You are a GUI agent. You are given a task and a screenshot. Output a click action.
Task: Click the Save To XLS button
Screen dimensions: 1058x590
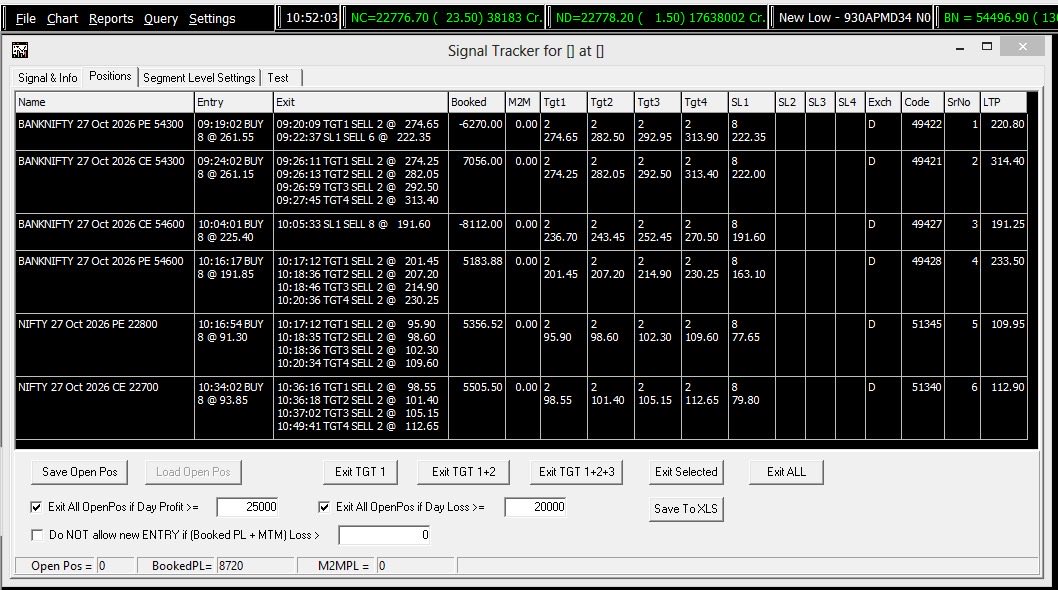pos(686,509)
